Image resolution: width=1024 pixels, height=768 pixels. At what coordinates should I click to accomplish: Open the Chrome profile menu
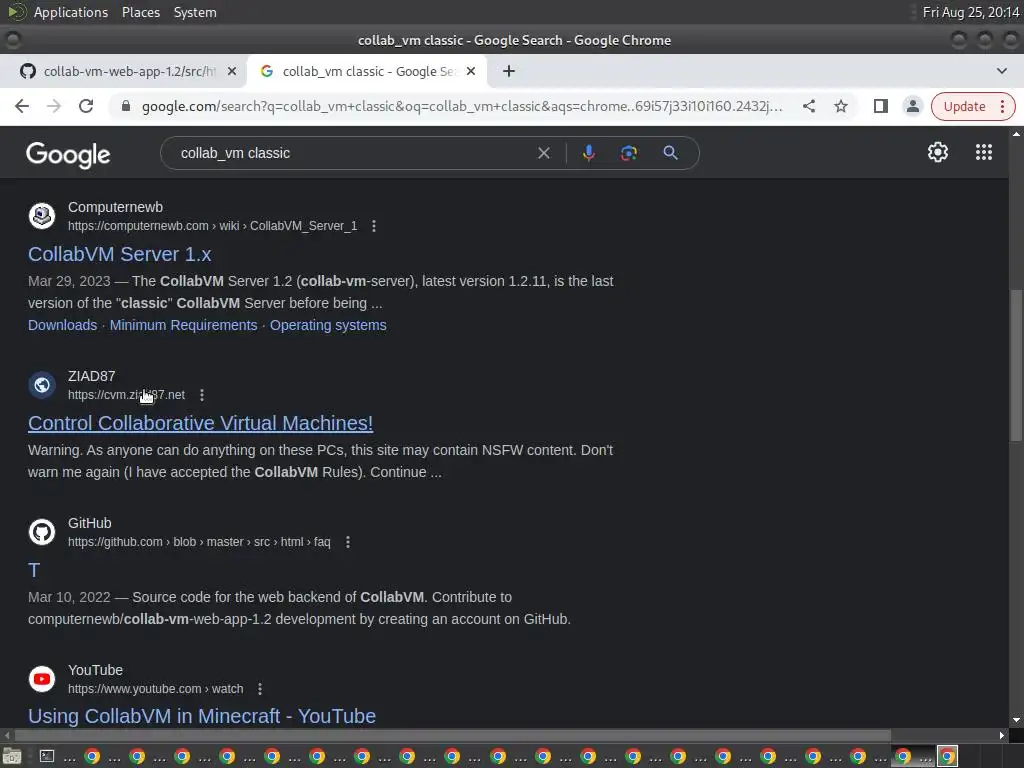[912, 106]
